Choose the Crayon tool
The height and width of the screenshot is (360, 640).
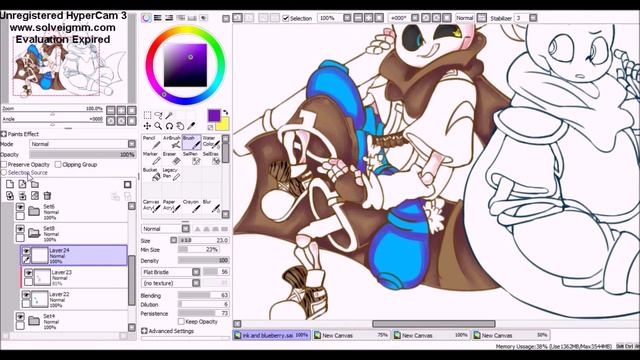click(191, 206)
